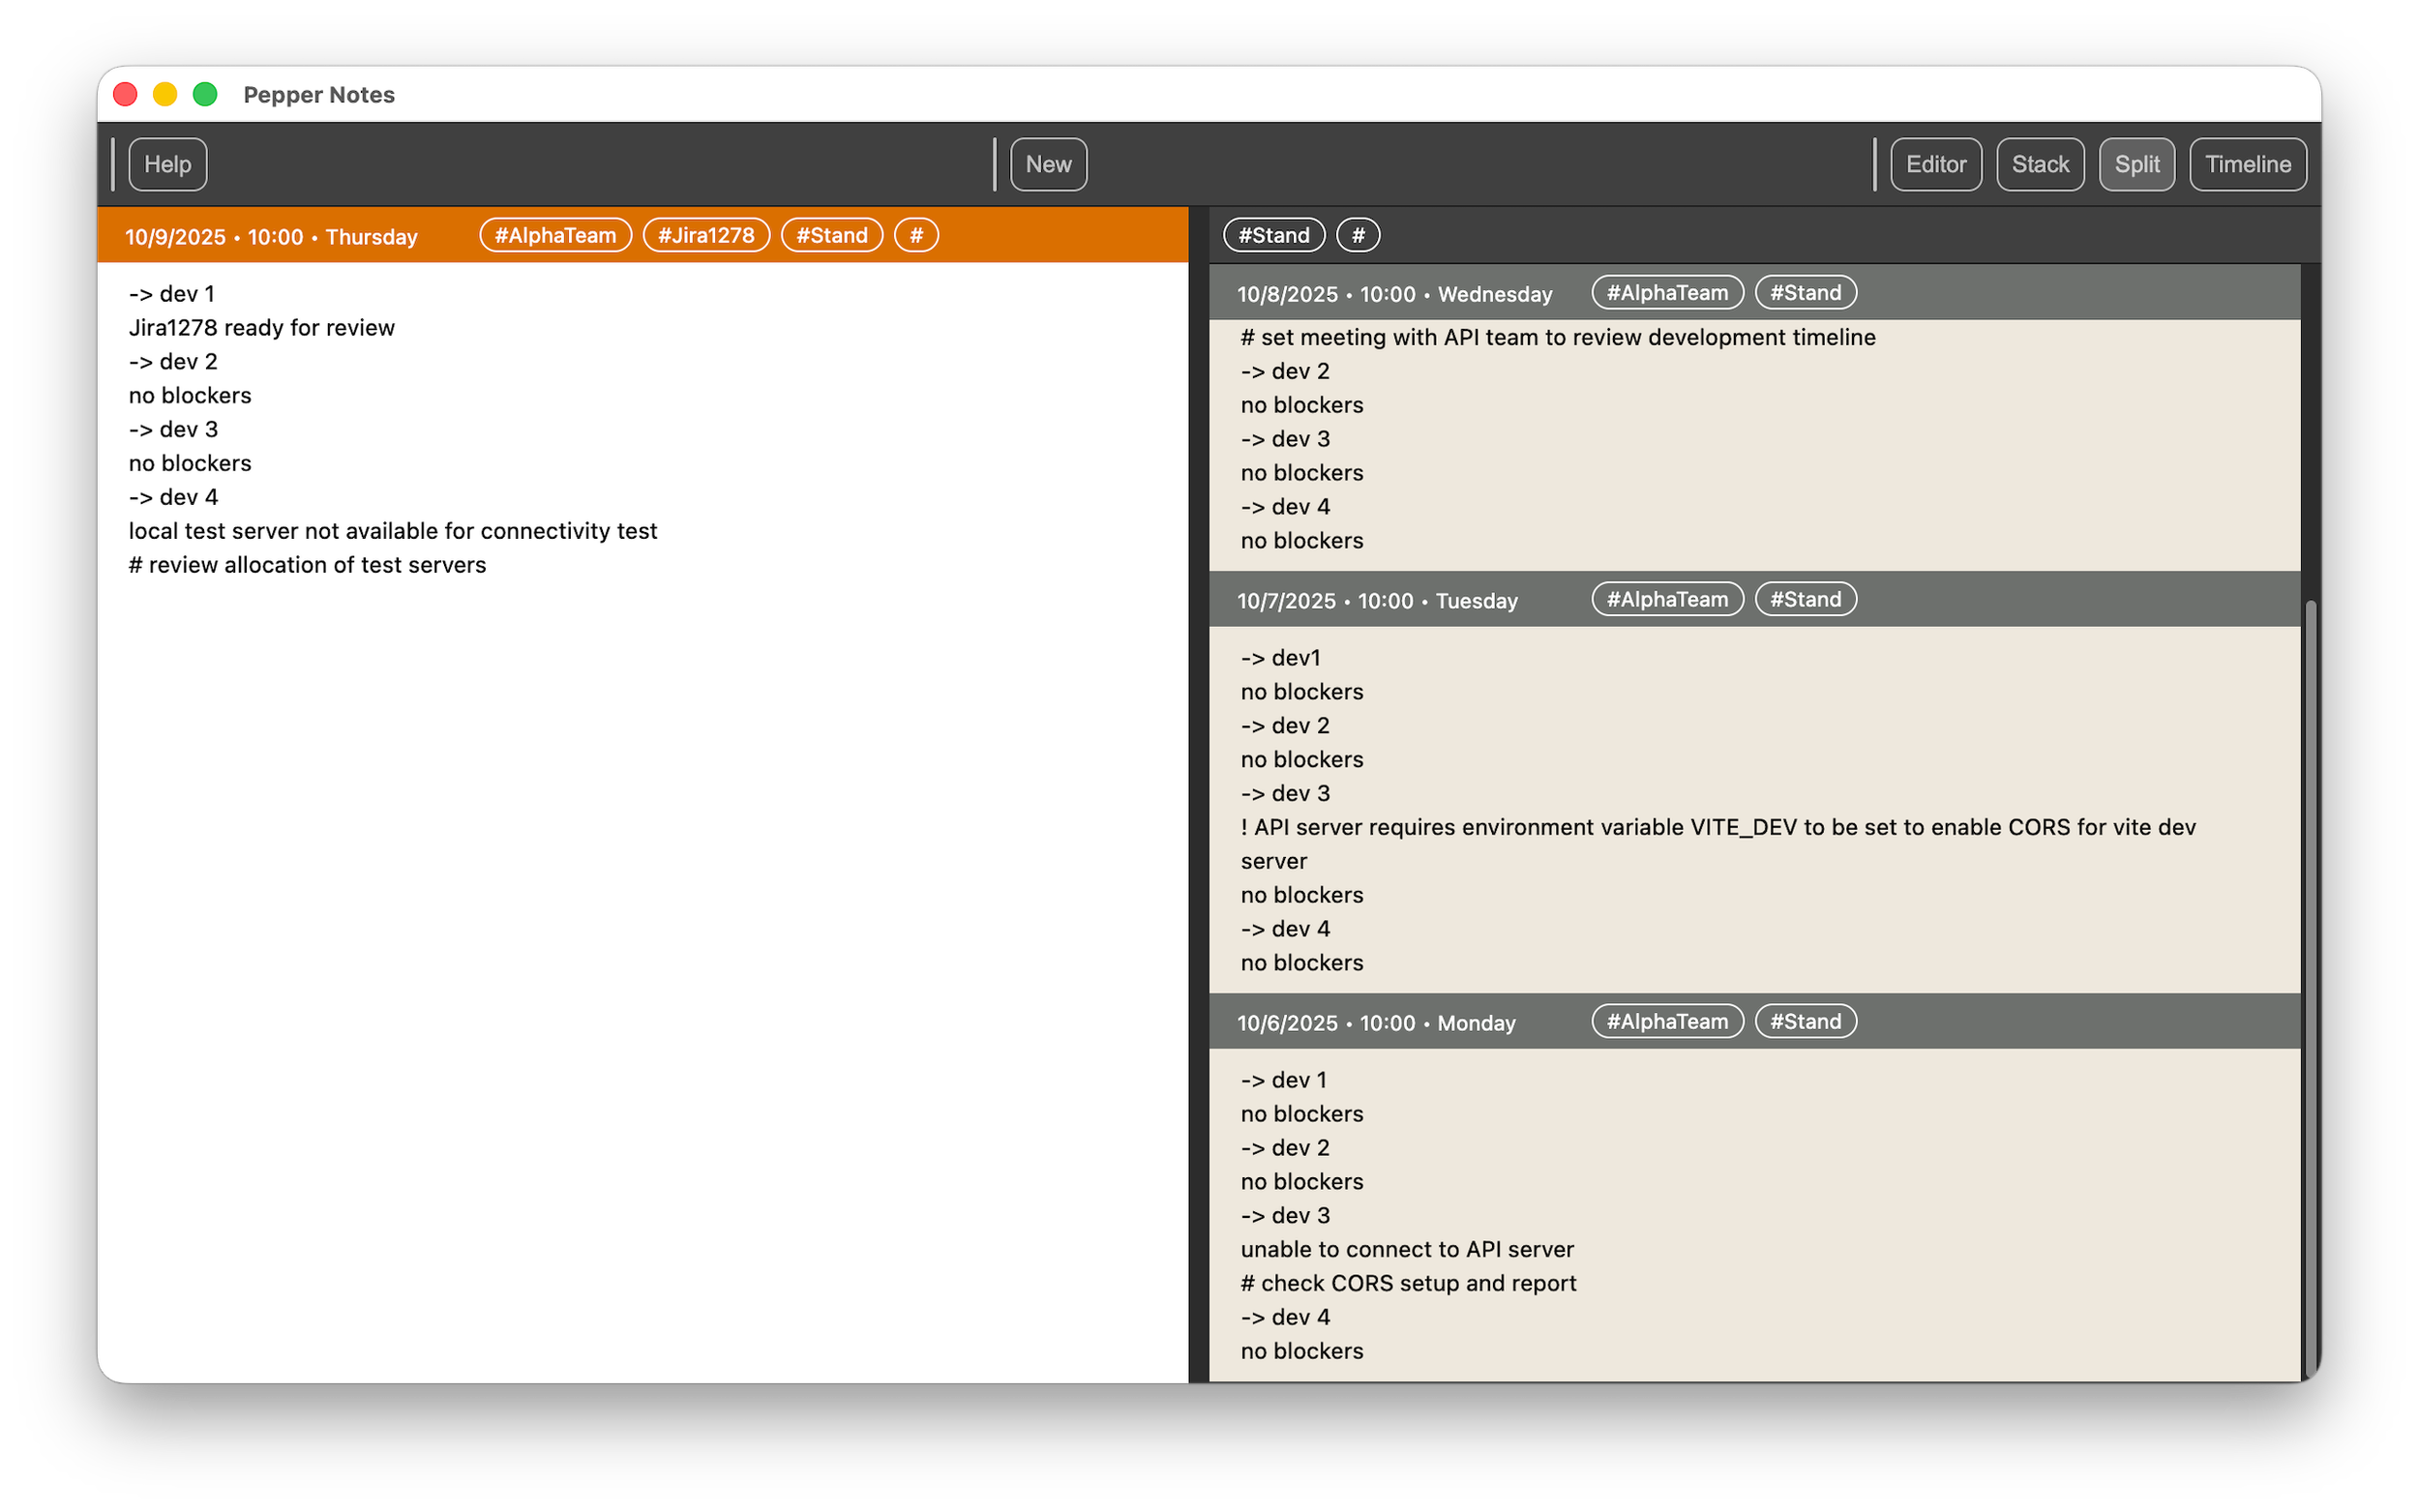Click #Stand filter pill above right pane
This screenshot has width=2419, height=1512.
coord(1273,235)
